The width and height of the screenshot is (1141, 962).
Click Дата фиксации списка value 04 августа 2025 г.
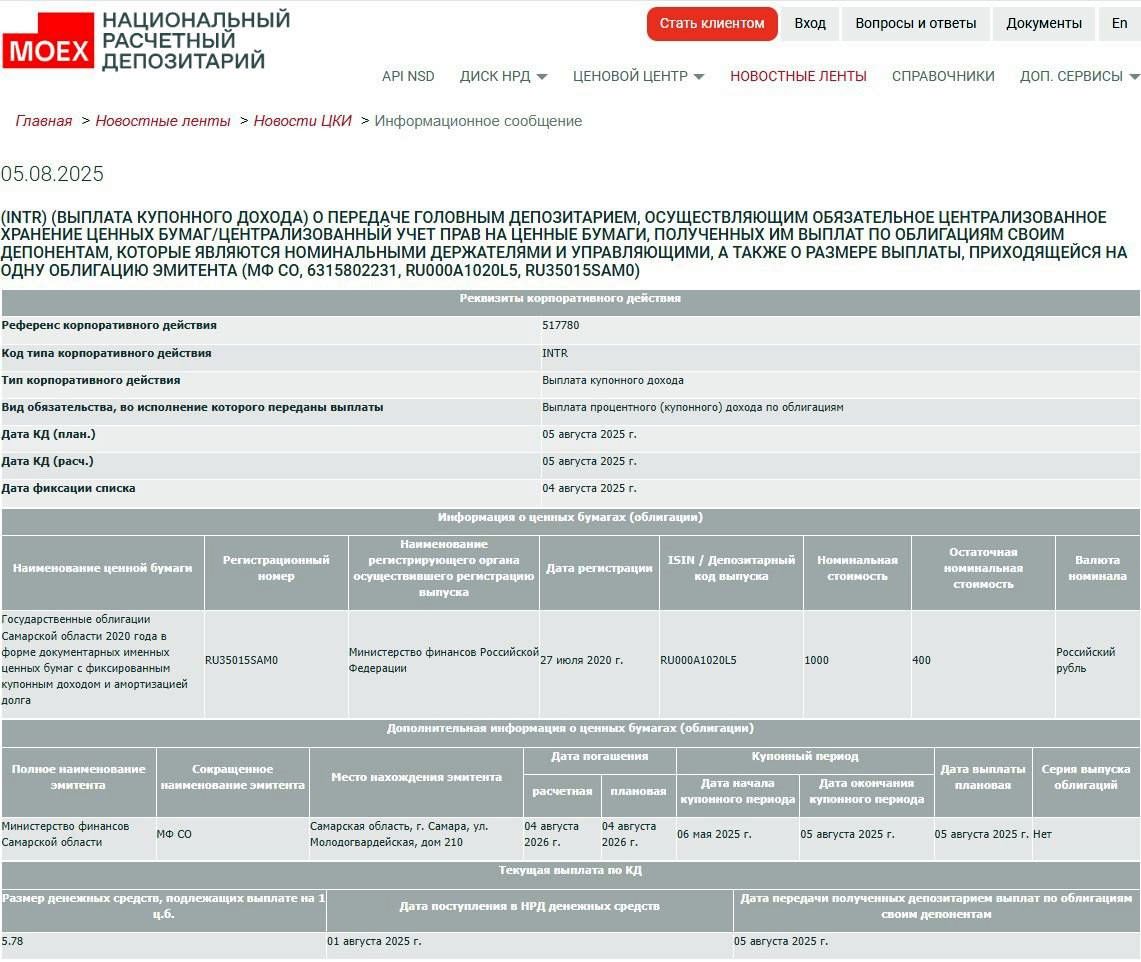[589, 488]
